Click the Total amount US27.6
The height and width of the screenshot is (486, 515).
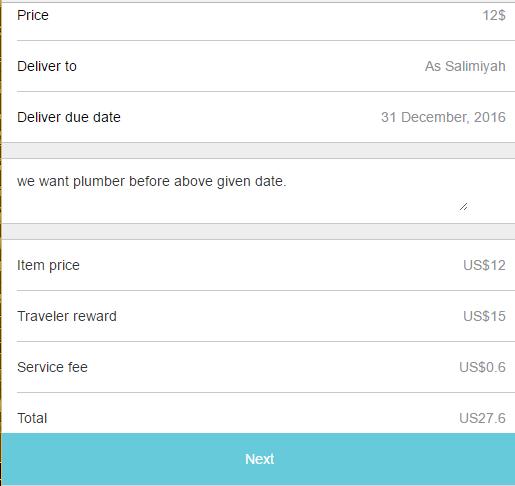pos(482,418)
